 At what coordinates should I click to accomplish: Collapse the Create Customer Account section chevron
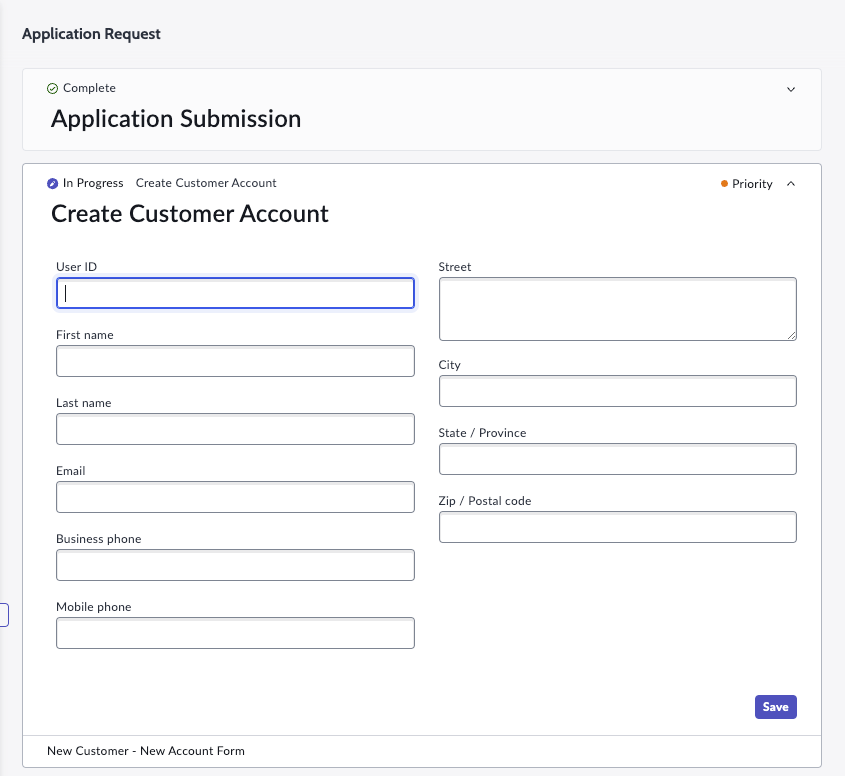[x=791, y=184]
